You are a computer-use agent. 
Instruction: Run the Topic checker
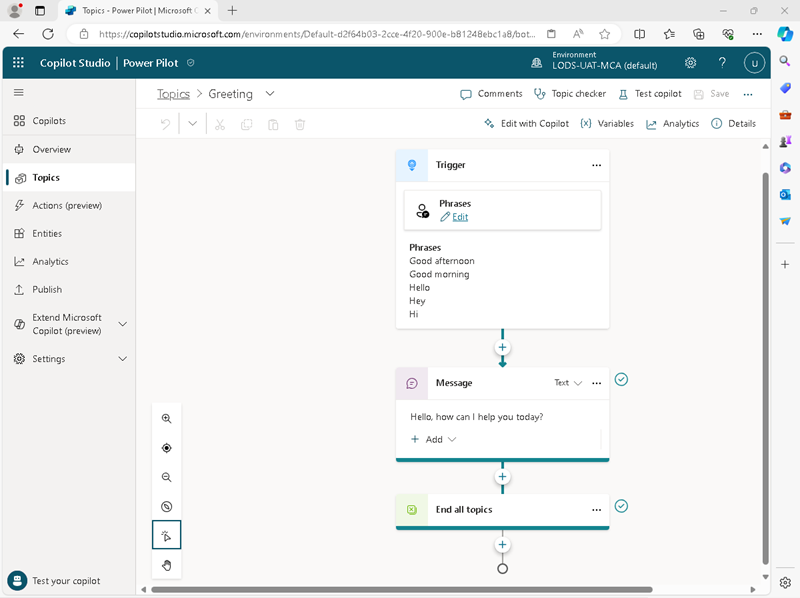click(x=570, y=94)
